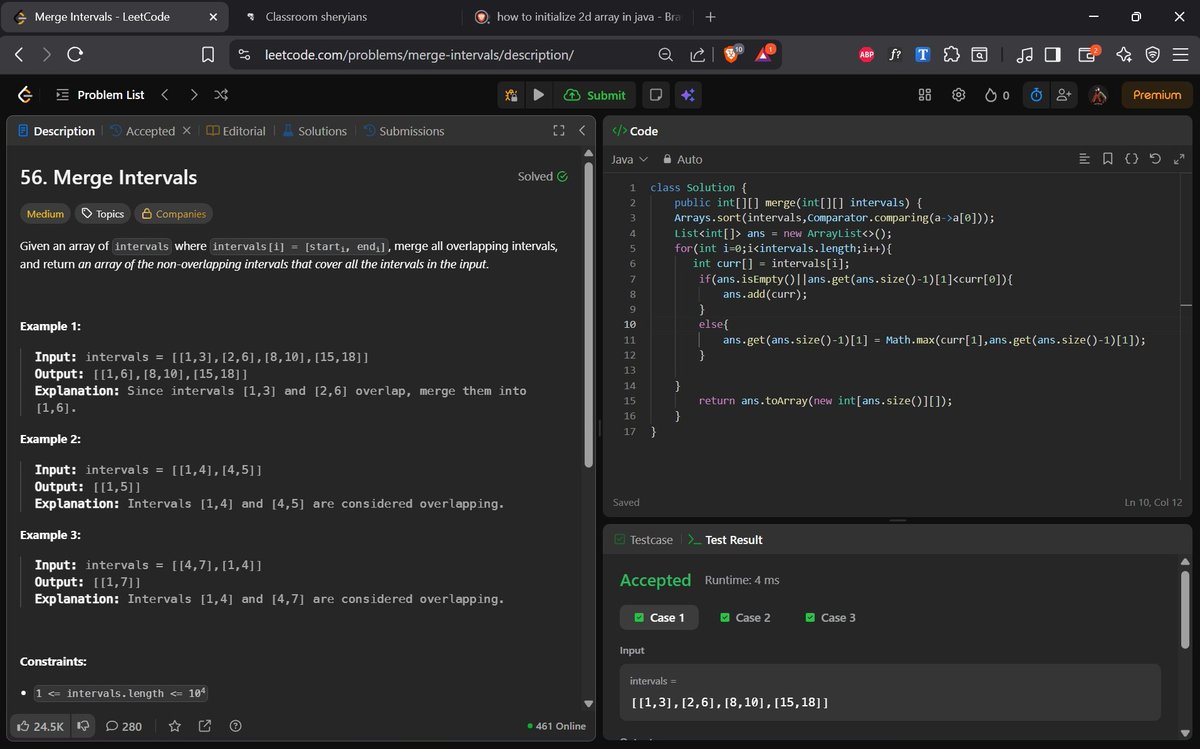Open a new browser tab
The image size is (1200, 749).
pos(710,17)
